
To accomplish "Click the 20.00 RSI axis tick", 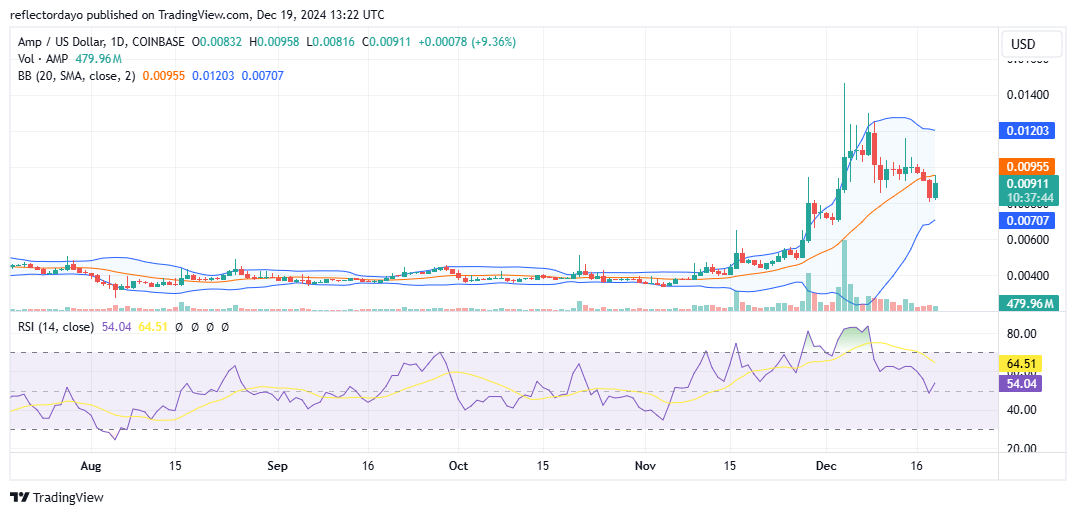I will [1023, 448].
